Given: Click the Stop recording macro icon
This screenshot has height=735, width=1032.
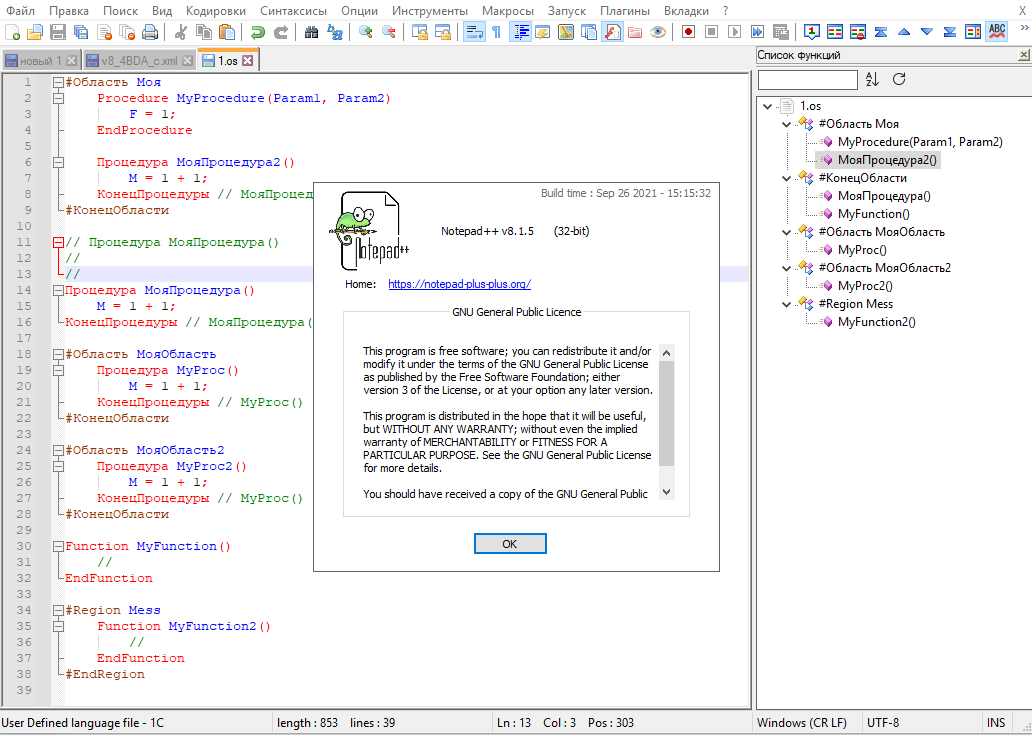Looking at the screenshot, I should point(711,32).
